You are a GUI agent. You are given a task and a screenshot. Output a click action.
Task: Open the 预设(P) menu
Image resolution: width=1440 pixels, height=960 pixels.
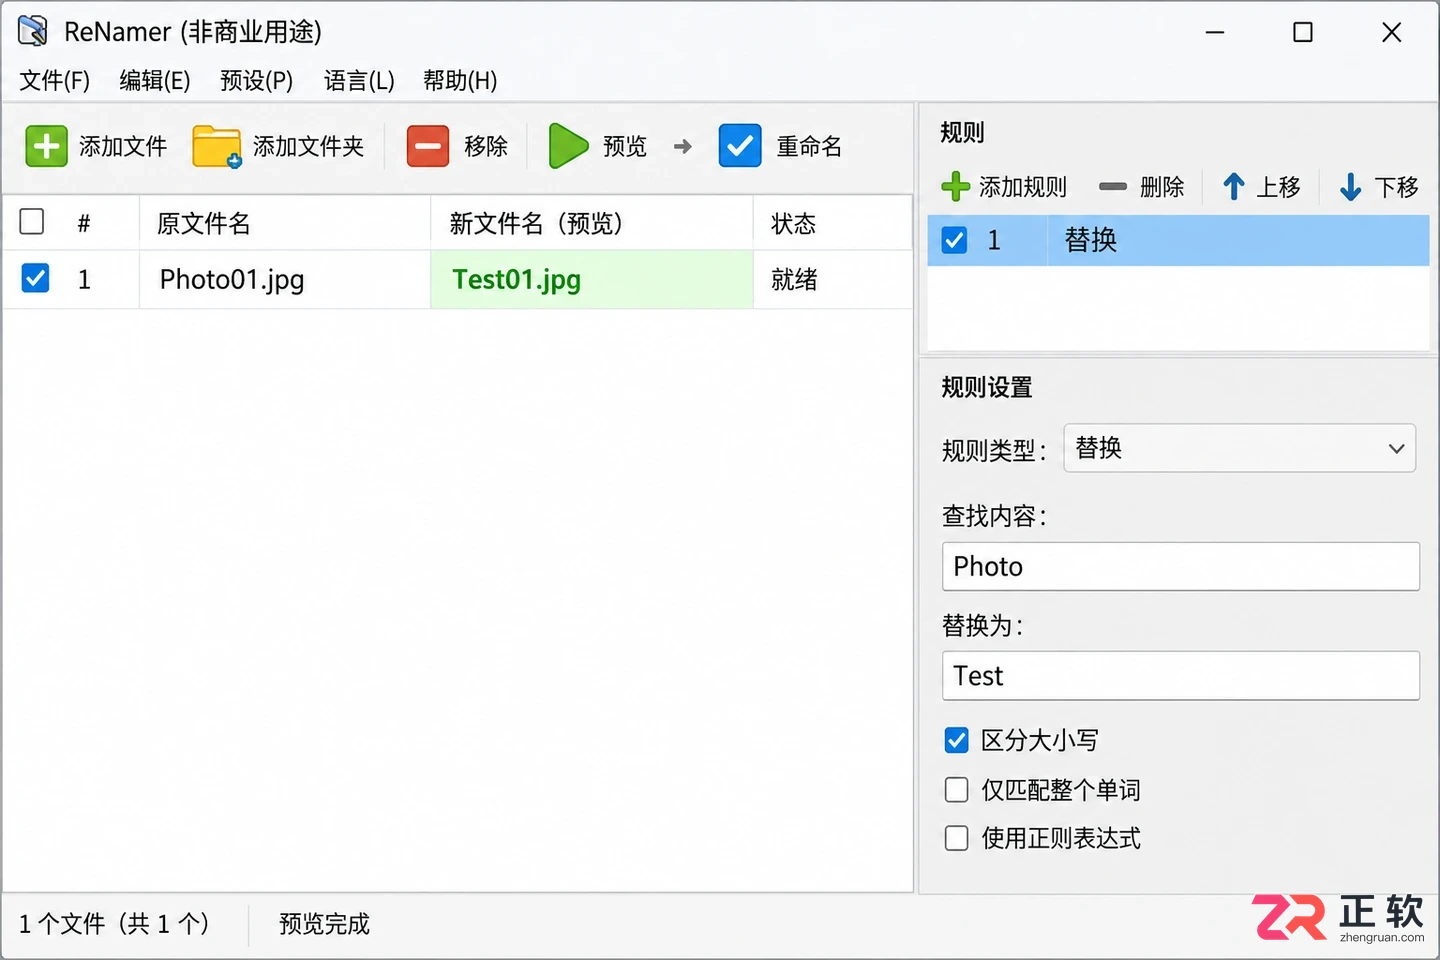[x=257, y=80]
